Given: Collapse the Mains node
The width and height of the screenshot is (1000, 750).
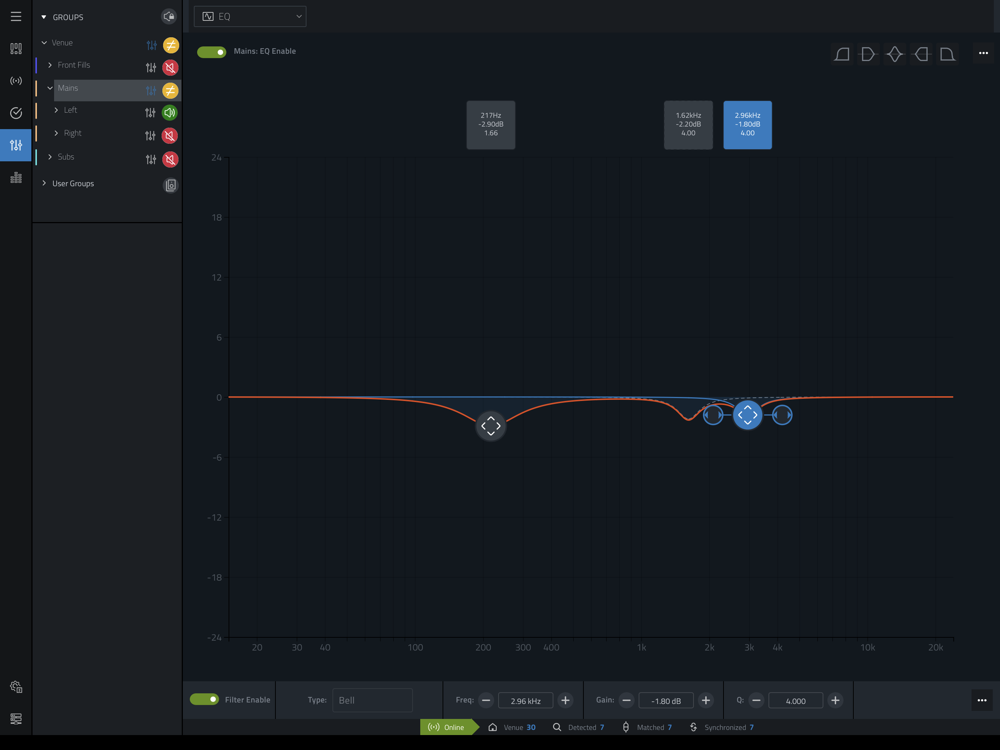Looking at the screenshot, I should coord(50,88).
